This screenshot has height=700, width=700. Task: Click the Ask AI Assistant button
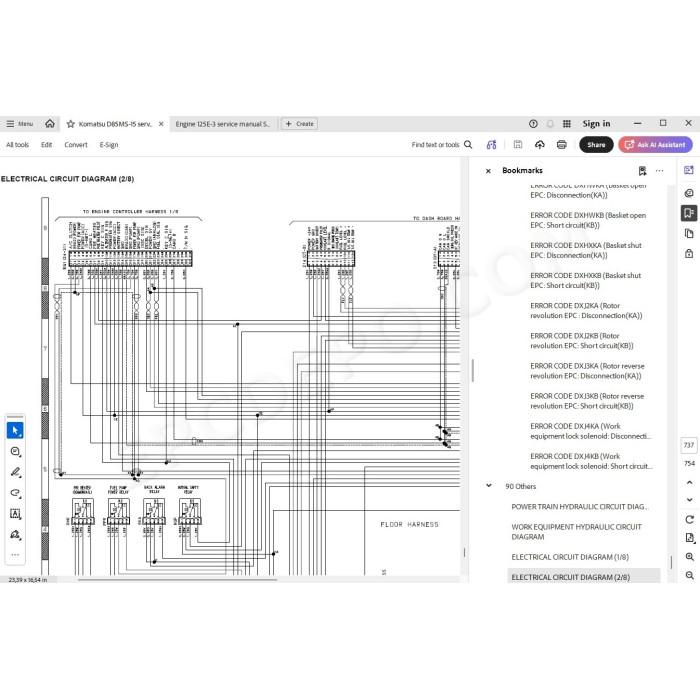point(655,145)
